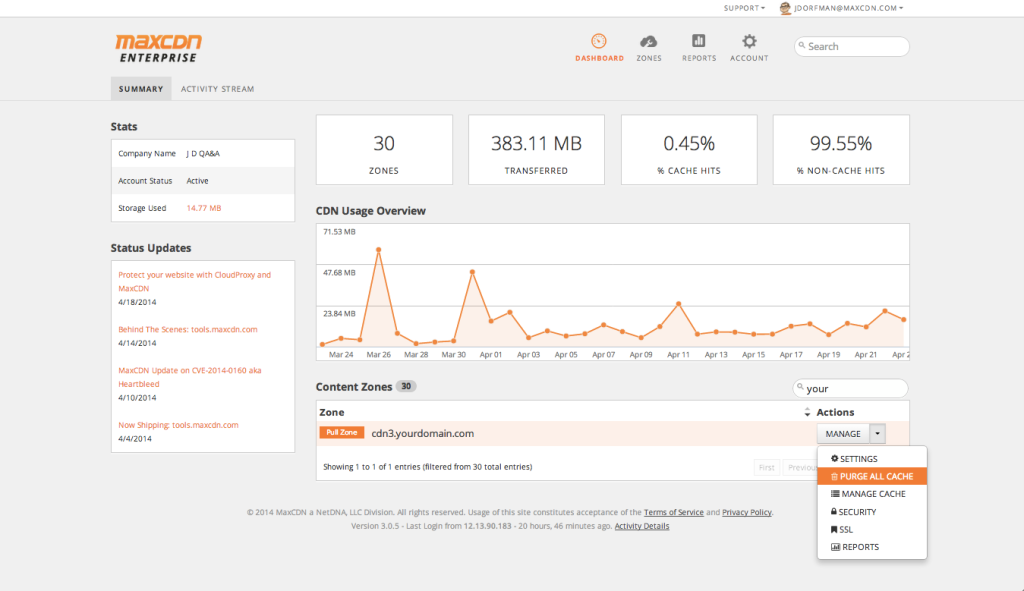Viewport: 1024px width, 591px height.
Task: Choose Settings from the Manage menu
Action: [872, 458]
